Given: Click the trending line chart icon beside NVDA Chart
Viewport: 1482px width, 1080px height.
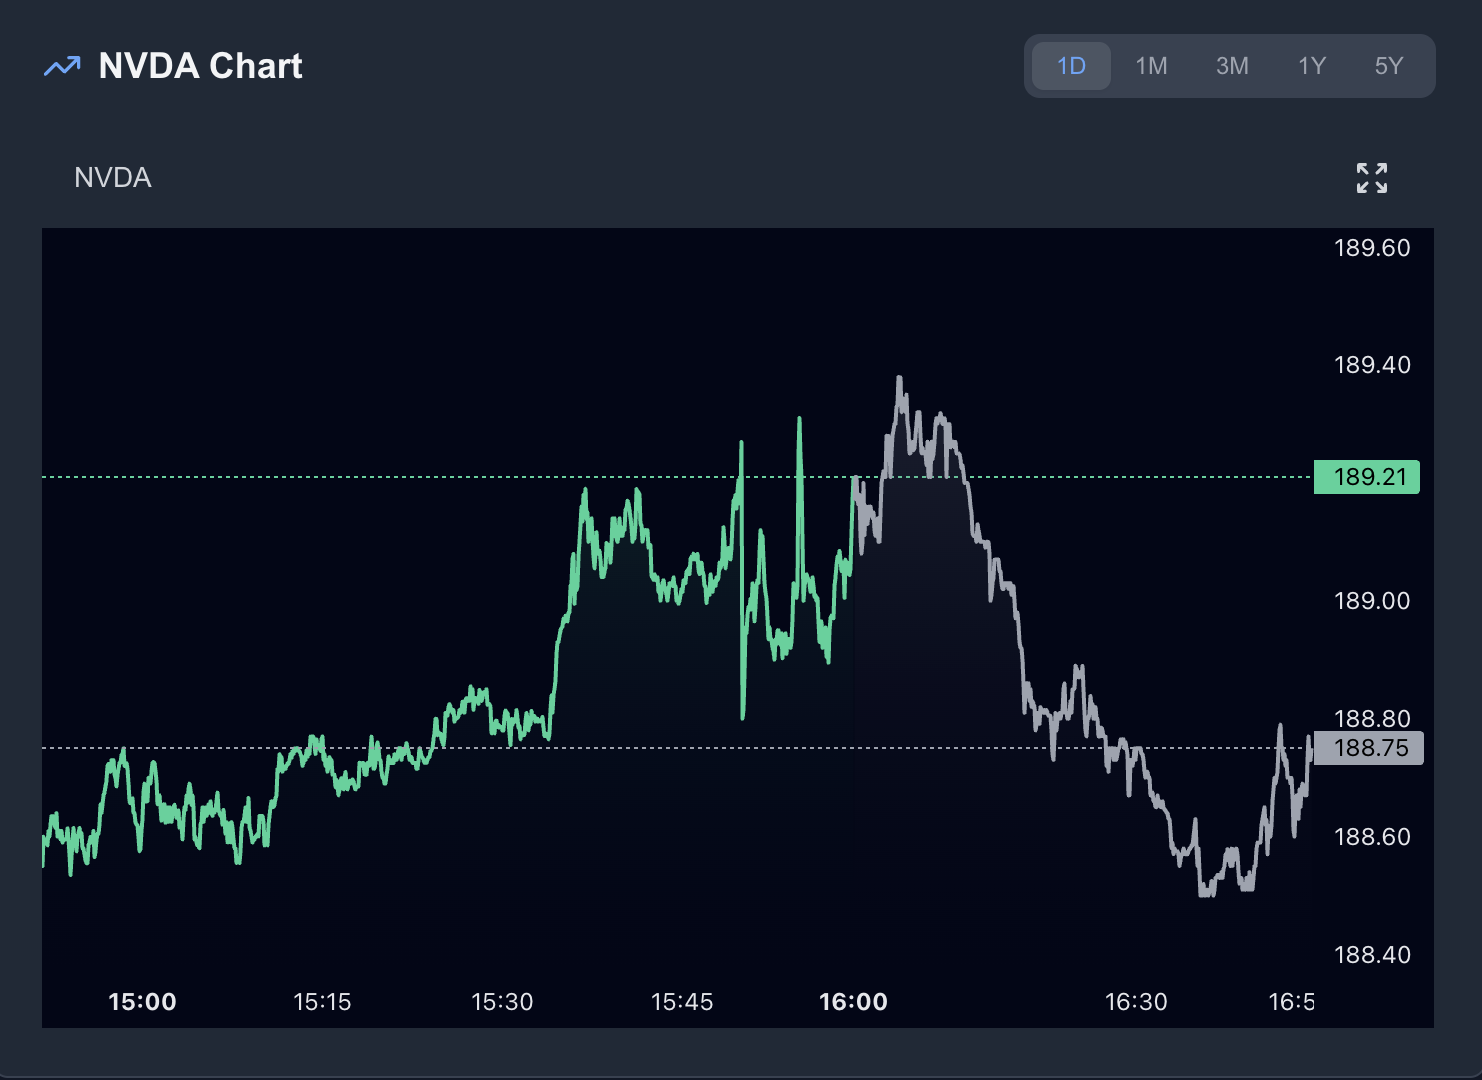Looking at the screenshot, I should tap(61, 66).
